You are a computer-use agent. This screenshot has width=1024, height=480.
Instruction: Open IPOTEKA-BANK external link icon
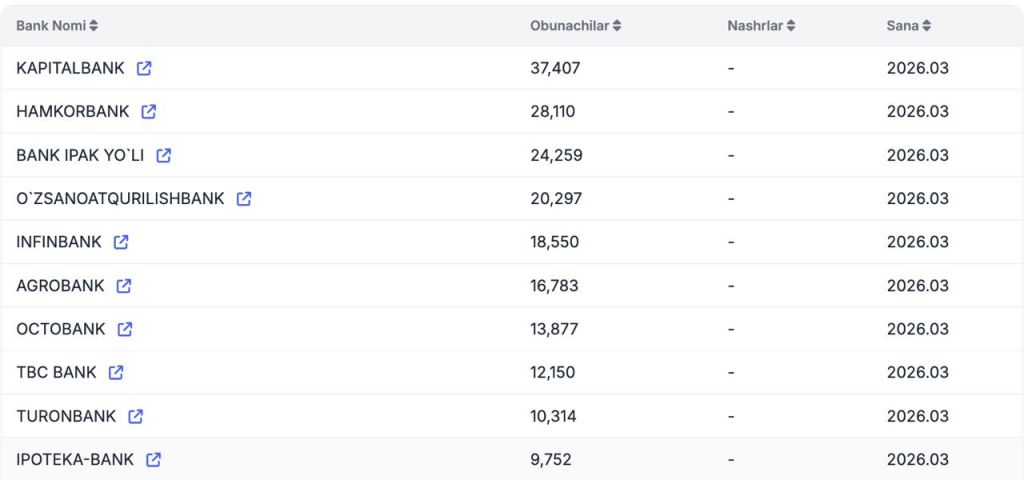pyautogui.click(x=154, y=460)
